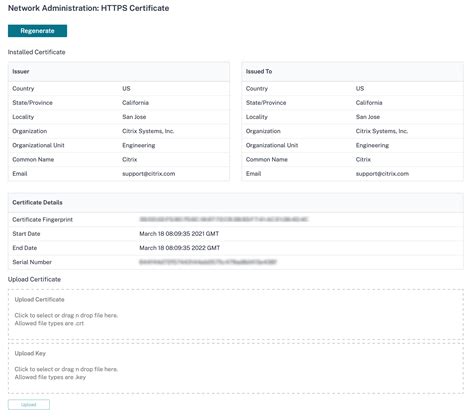Select End Date value March 18 2022
This screenshot has height=419, width=474.
(x=179, y=248)
